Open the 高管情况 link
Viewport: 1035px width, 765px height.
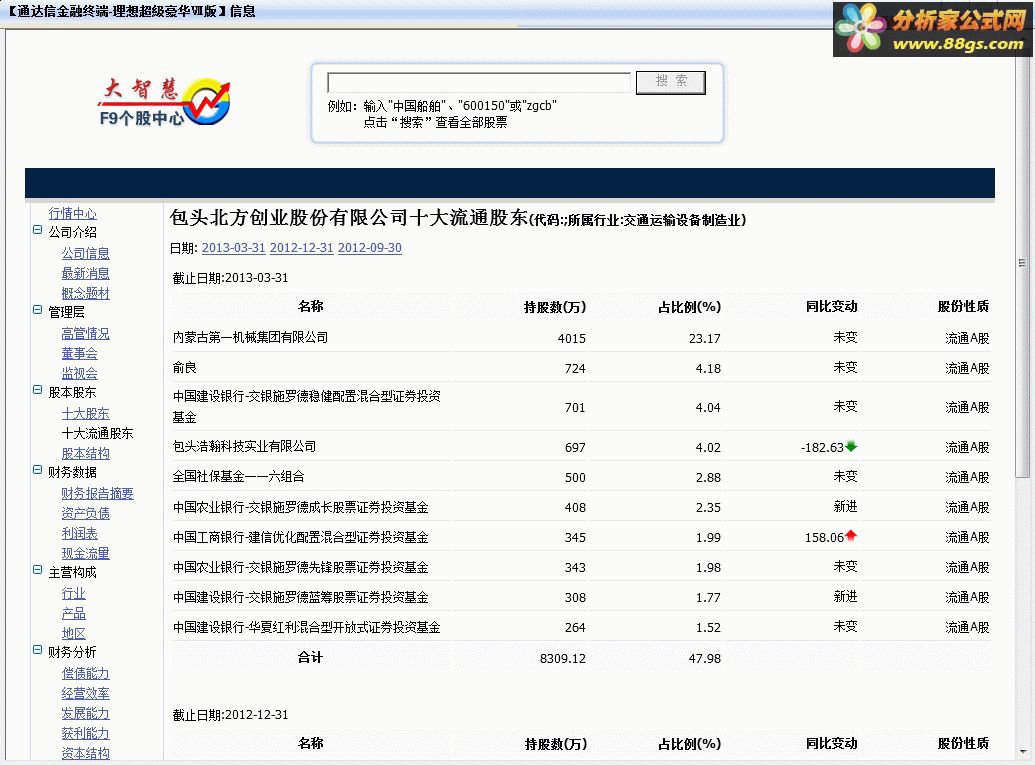tap(85, 333)
